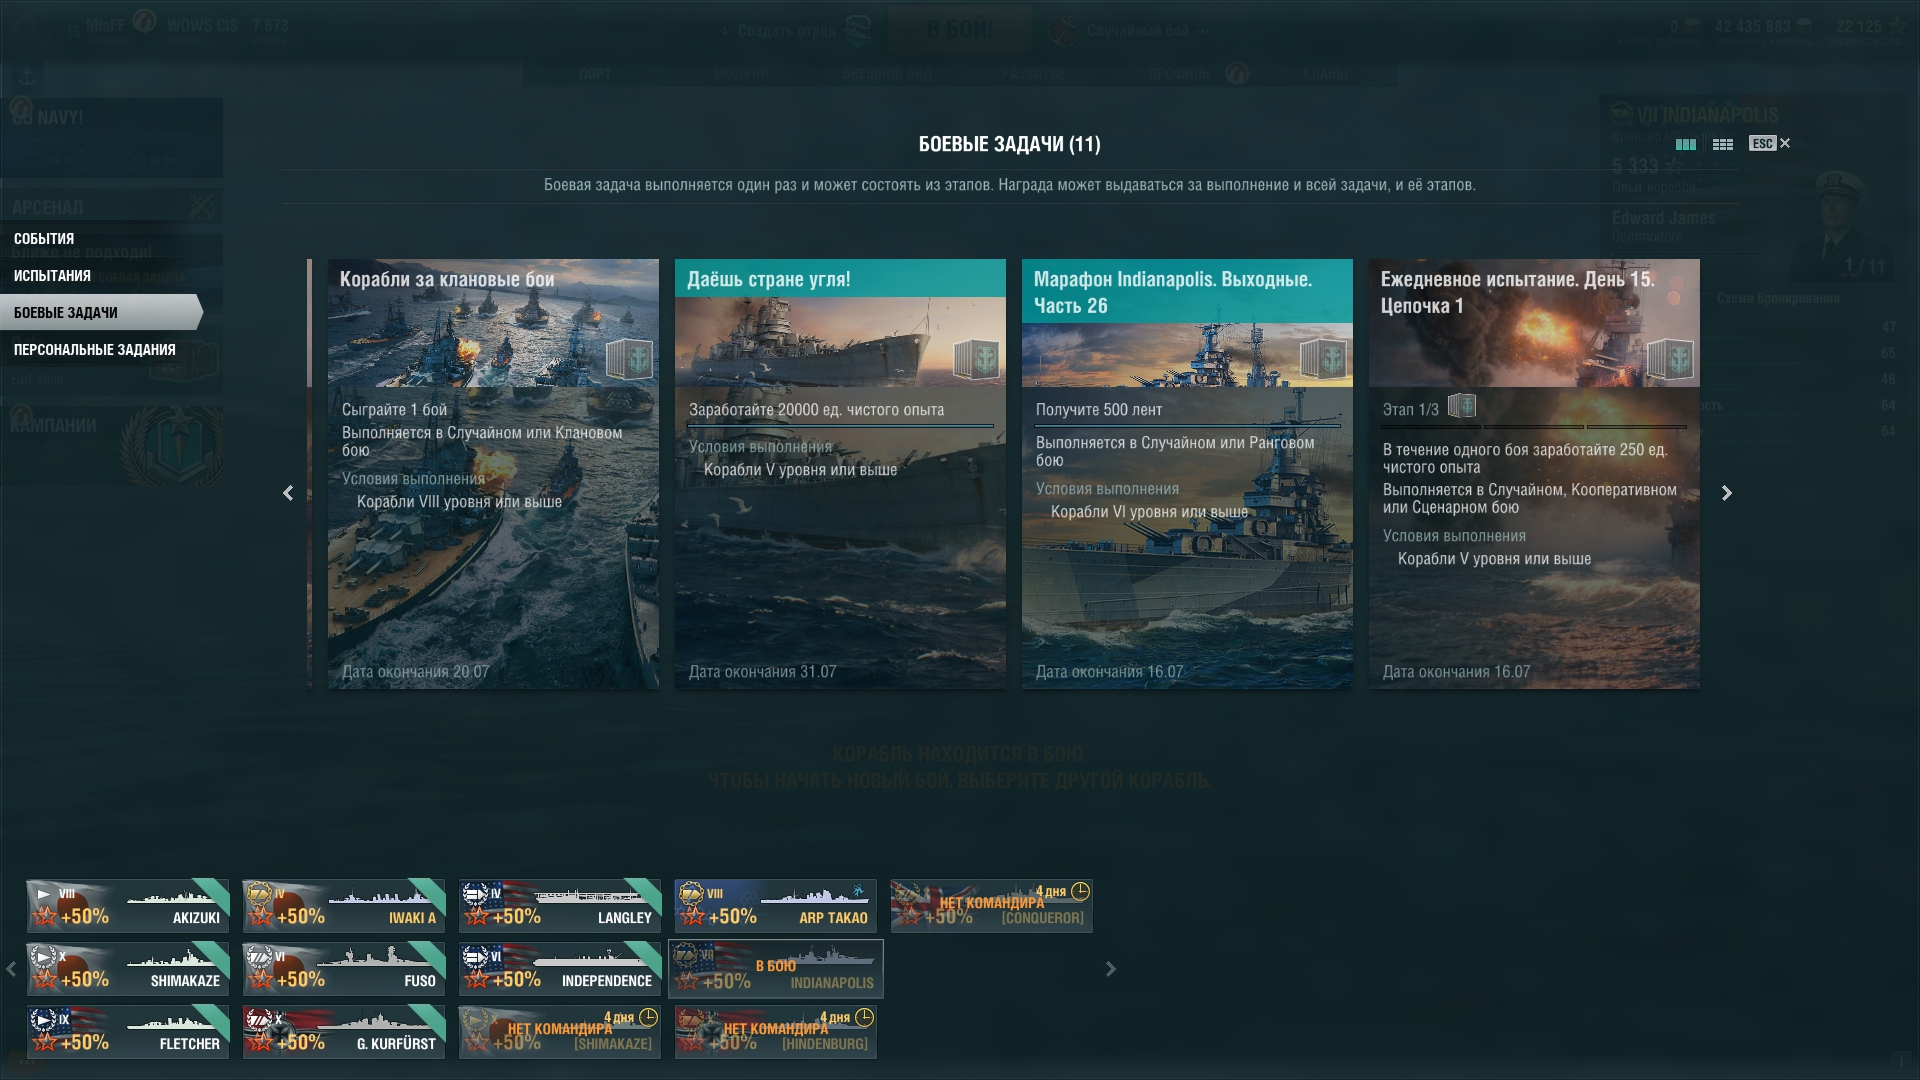The image size is (1920, 1080).
Task: Close combat missions with the ESC button
Action: pyautogui.click(x=1769, y=143)
